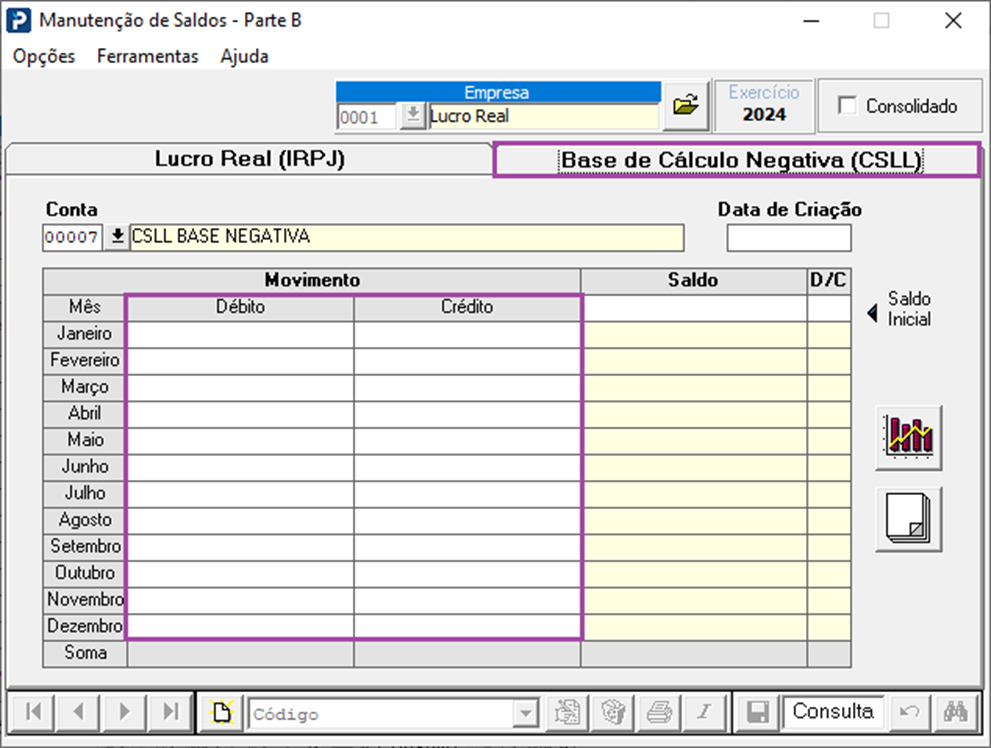Image resolution: width=991 pixels, height=748 pixels.
Task: Click the Exercício 2024 field
Action: (763, 105)
